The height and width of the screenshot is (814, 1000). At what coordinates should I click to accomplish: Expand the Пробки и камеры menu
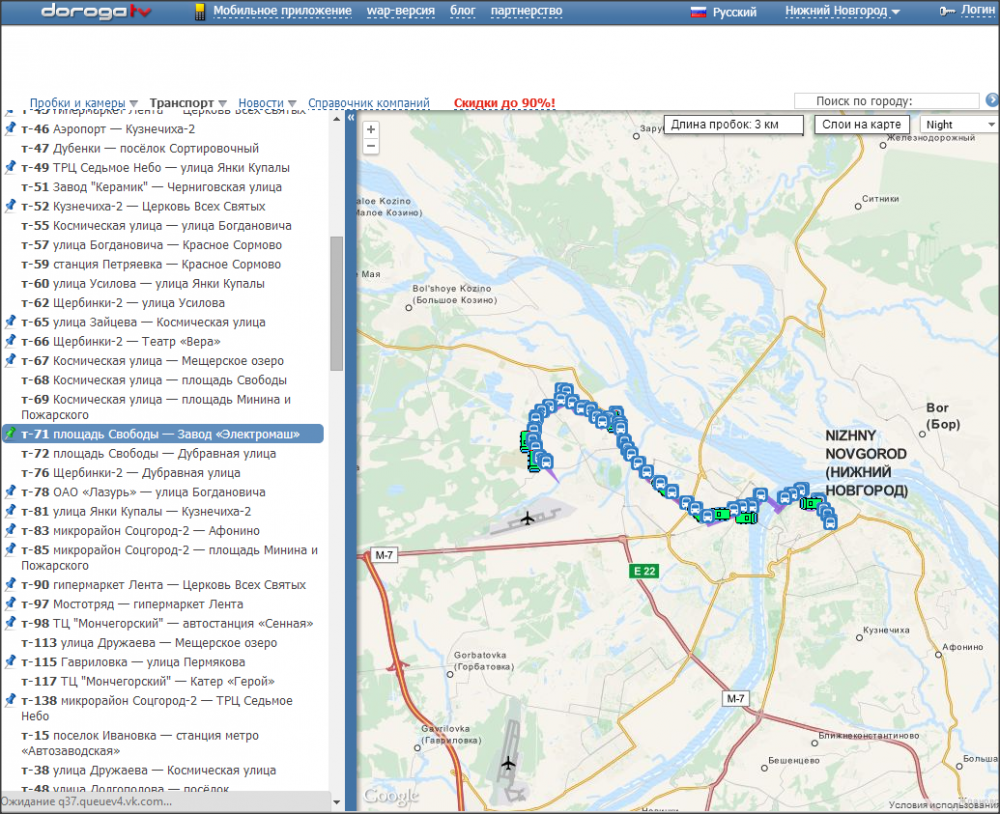pyautogui.click(x=84, y=103)
